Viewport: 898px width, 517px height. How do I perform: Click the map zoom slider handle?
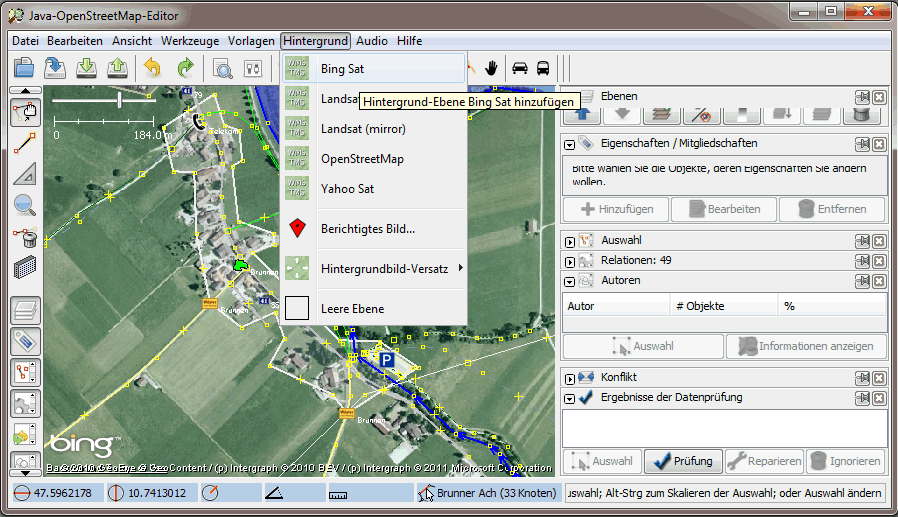click(x=120, y=100)
